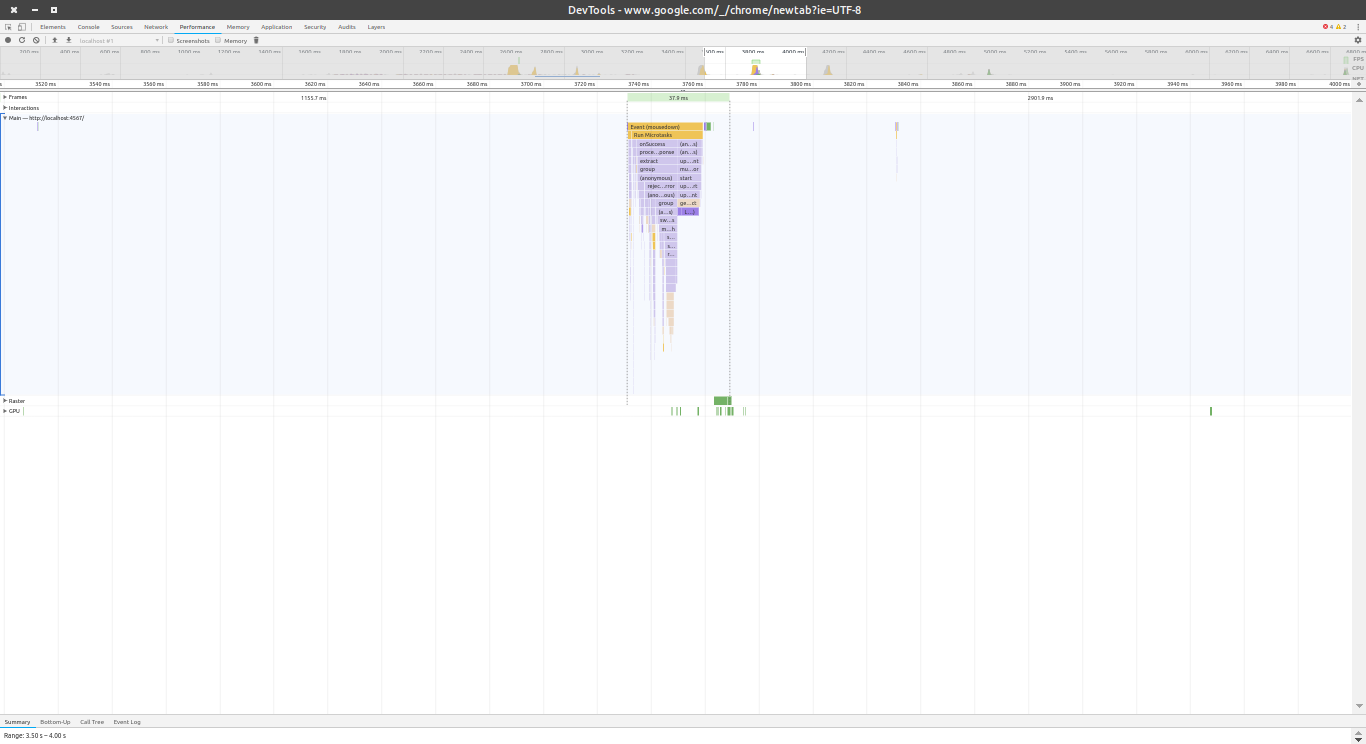Collapse the Main thread track
1366x744 pixels.
click(x=5, y=118)
